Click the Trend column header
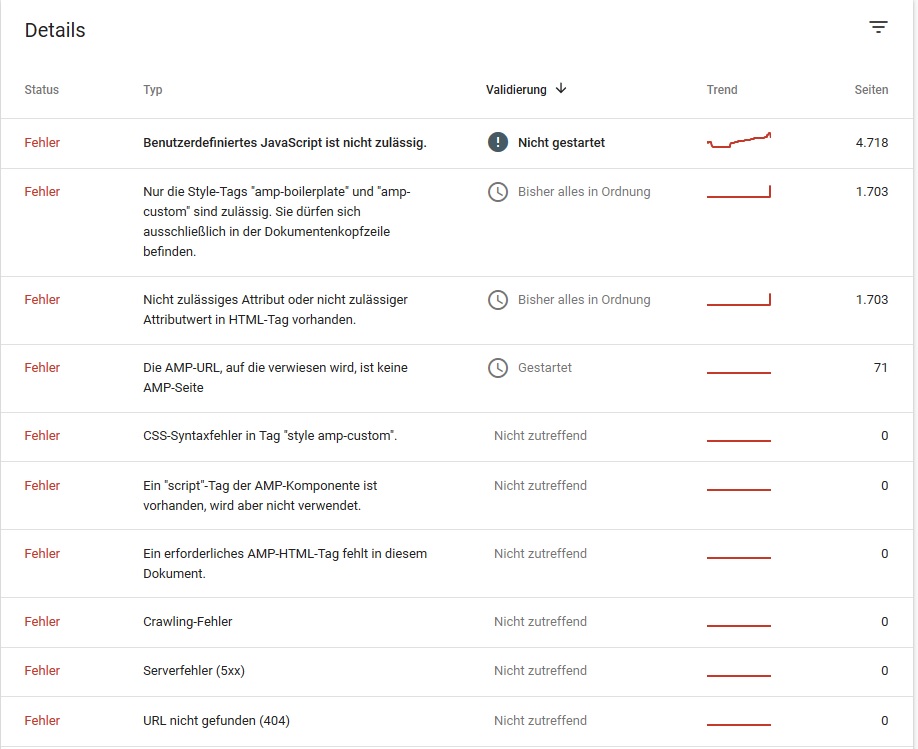 point(722,90)
